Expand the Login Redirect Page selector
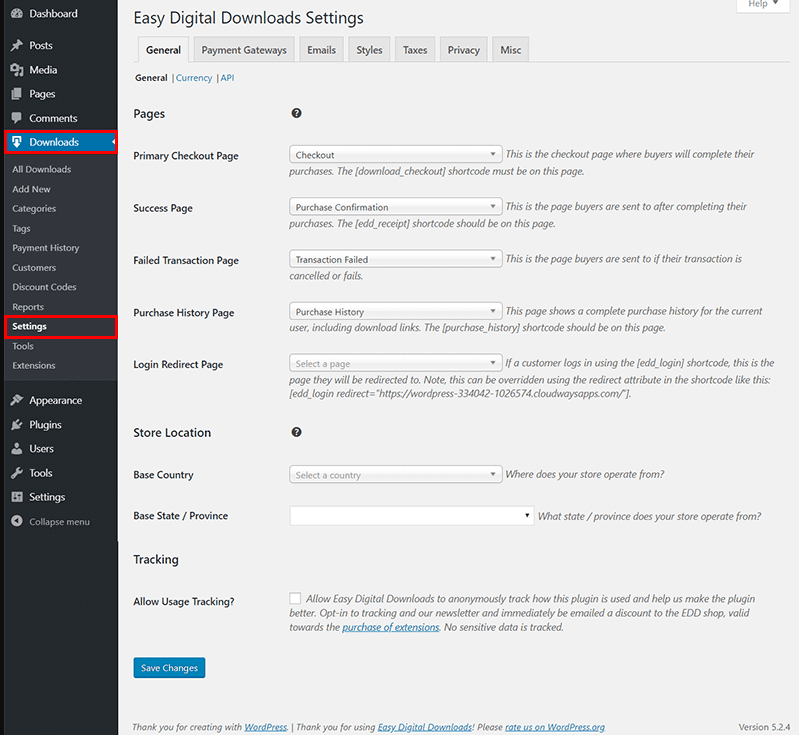The height and width of the screenshot is (735, 799). (x=395, y=364)
